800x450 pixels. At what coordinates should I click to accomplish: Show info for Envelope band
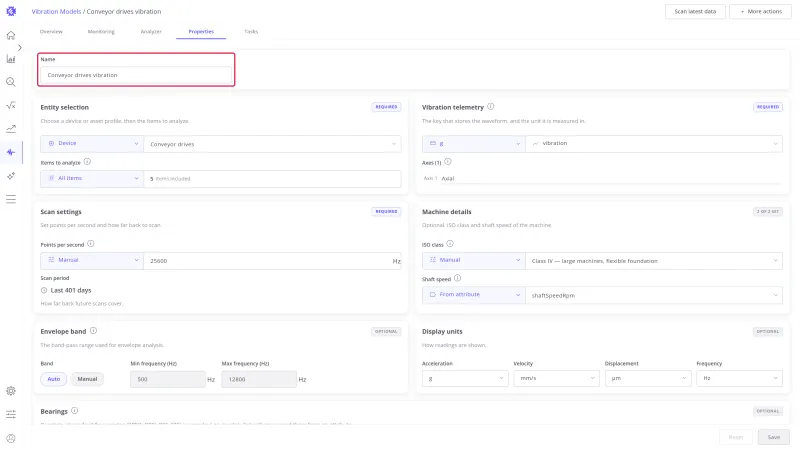[93, 331]
